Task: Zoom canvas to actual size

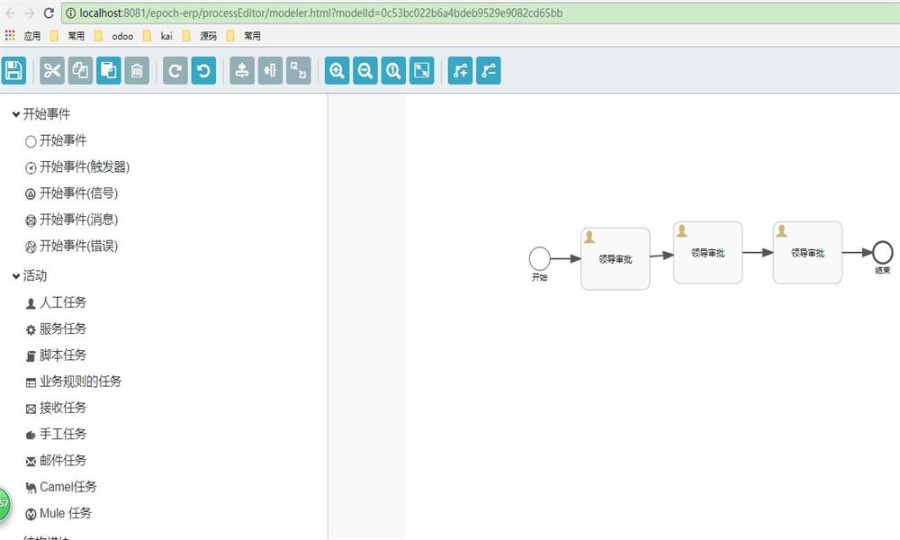Action: [393, 71]
